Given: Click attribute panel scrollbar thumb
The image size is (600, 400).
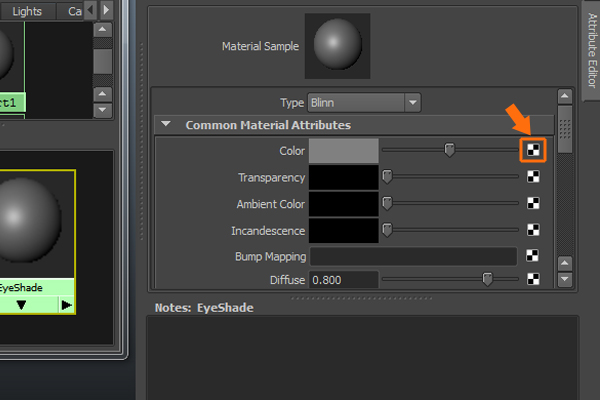Looking at the screenshot, I should pos(565,129).
